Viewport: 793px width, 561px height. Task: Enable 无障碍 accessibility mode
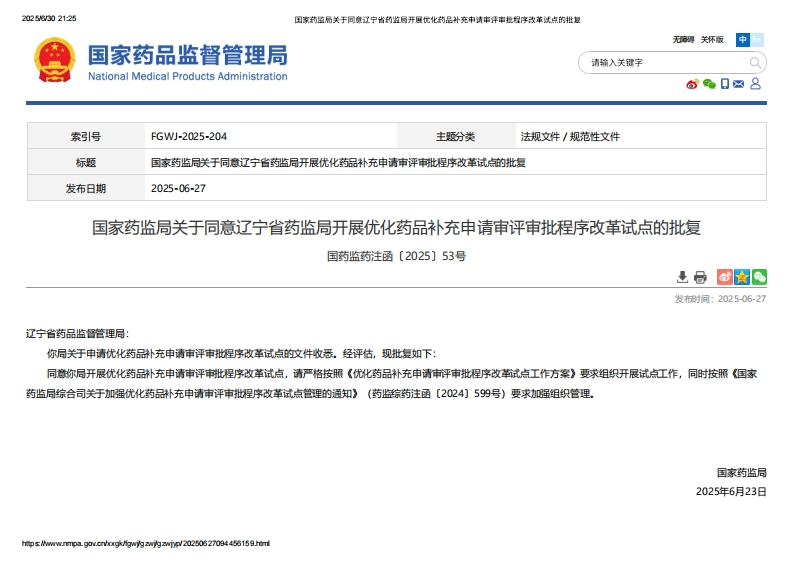(x=683, y=40)
